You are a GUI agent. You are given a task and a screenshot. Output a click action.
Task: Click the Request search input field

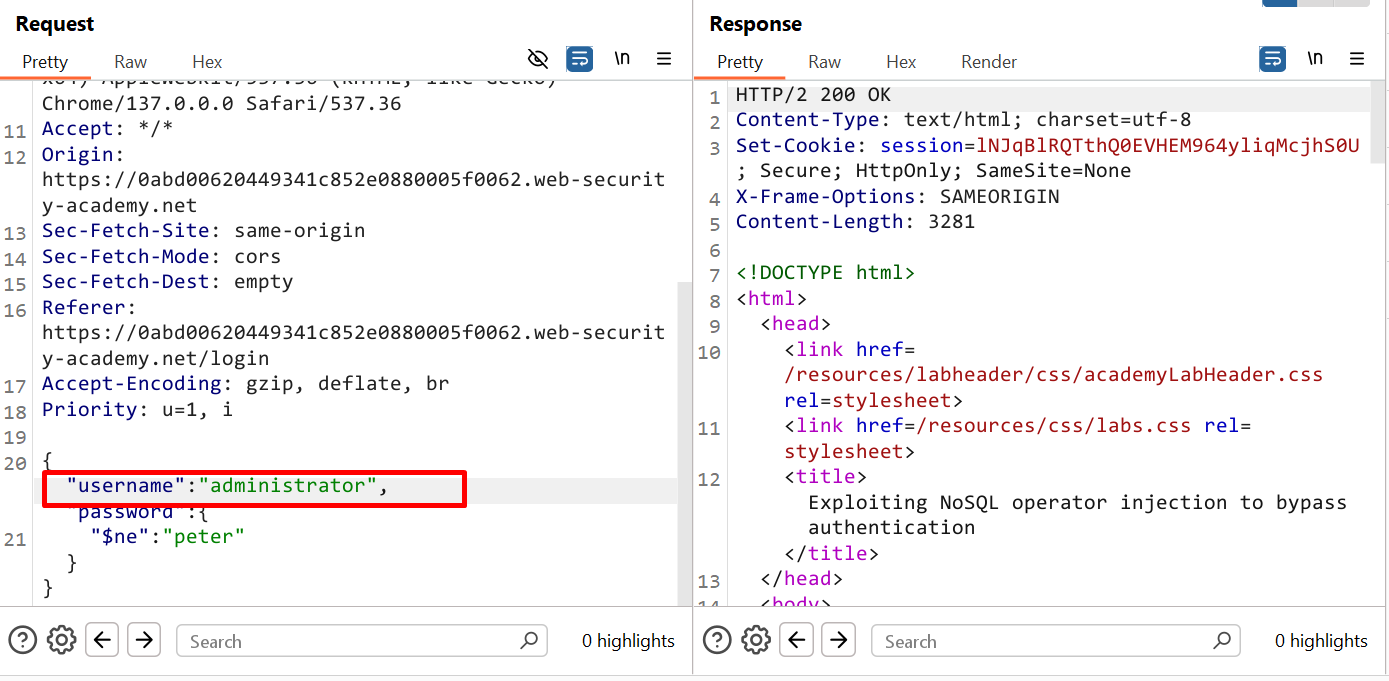point(350,641)
